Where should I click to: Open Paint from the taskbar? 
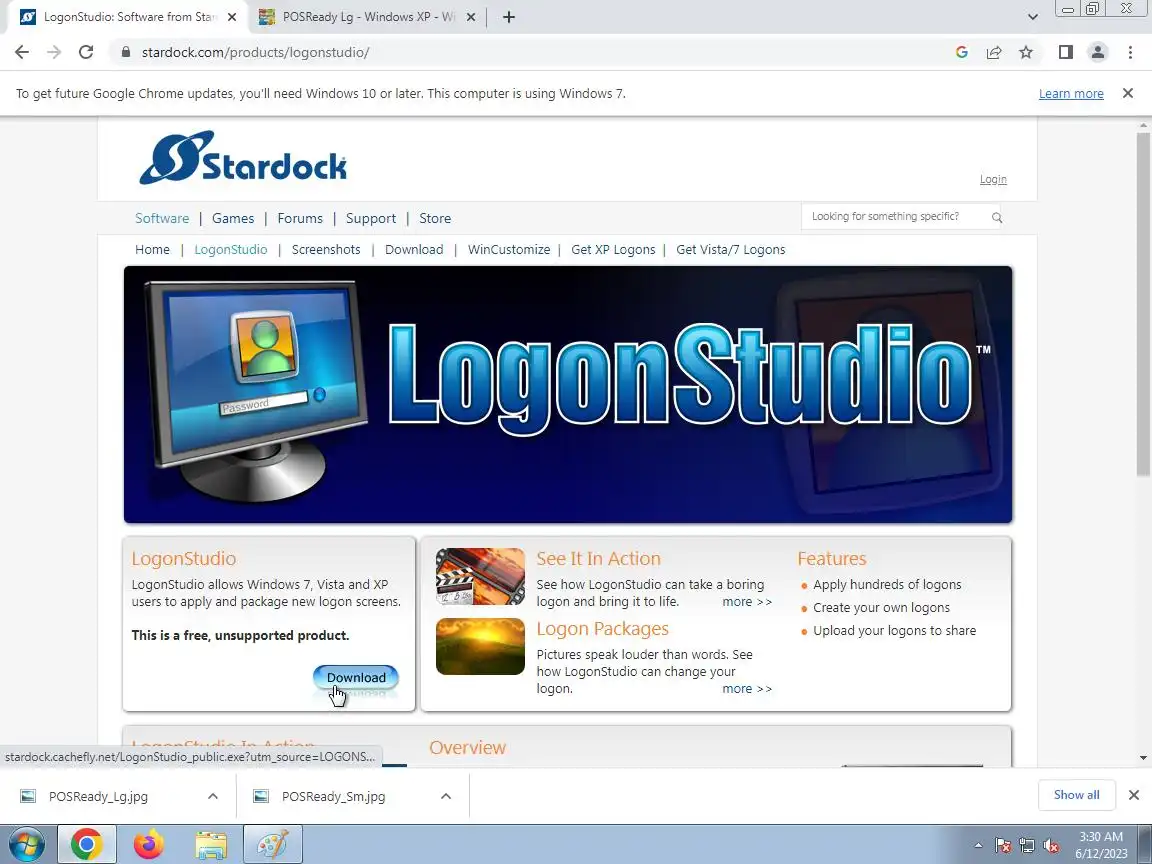point(273,845)
